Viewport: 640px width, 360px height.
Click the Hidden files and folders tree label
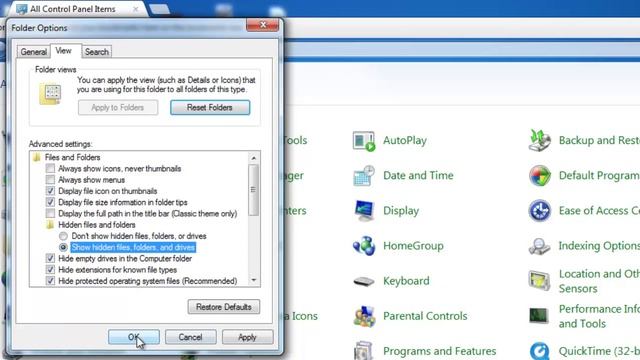click(x=97, y=225)
